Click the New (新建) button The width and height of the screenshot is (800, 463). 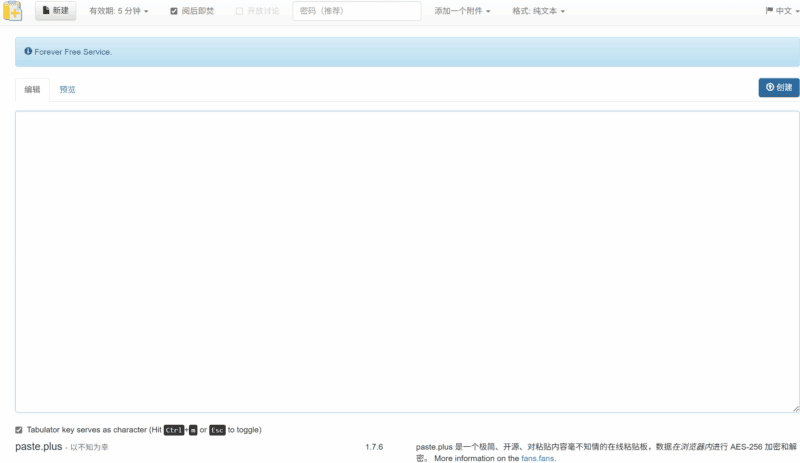(x=55, y=11)
